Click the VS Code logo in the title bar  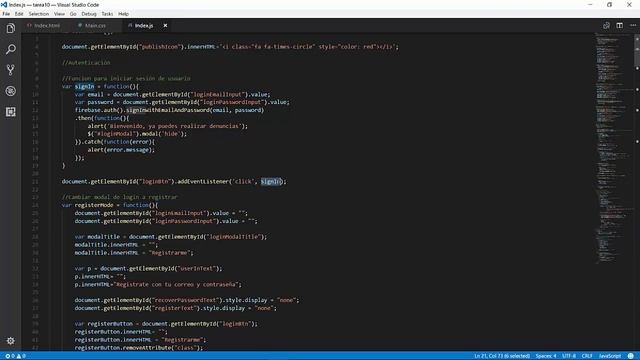click(4, 4)
